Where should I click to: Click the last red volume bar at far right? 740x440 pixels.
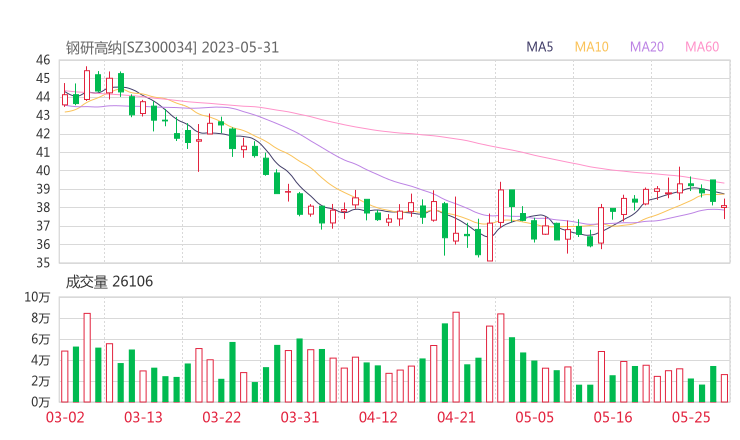[x=724, y=388]
